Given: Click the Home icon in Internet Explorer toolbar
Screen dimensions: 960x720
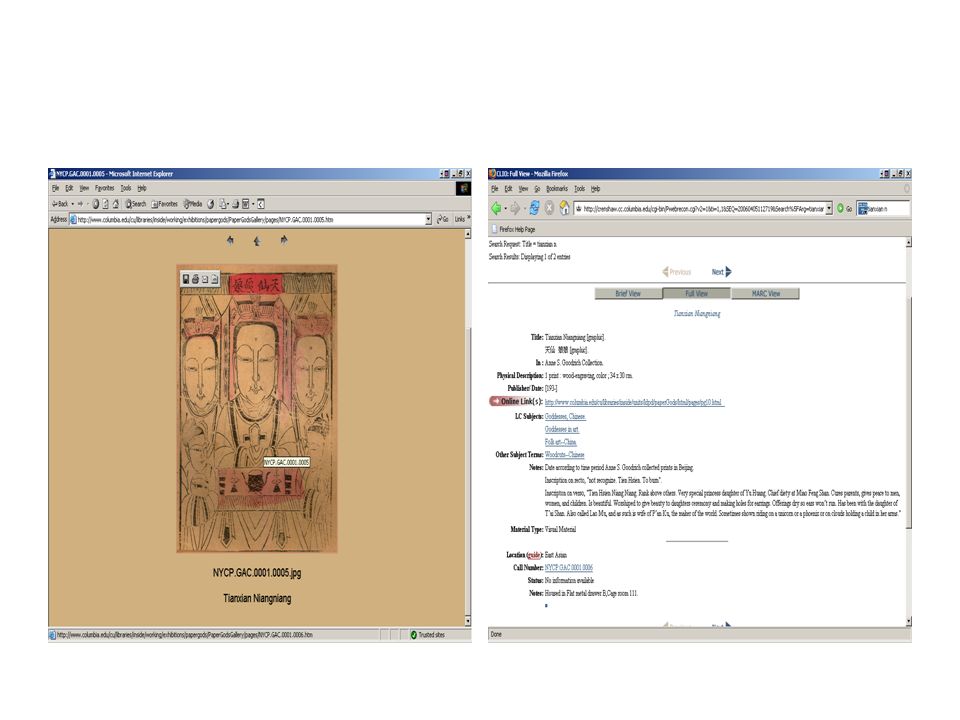Looking at the screenshot, I should pos(116,204).
